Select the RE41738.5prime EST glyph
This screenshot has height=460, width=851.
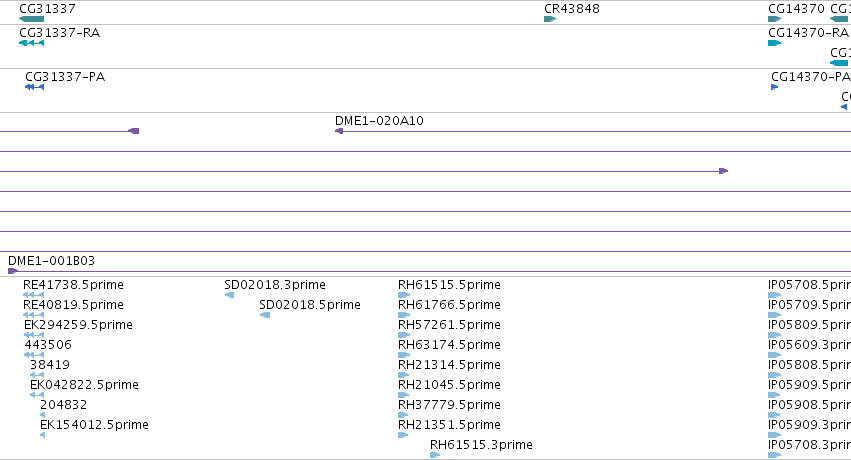click(34, 295)
